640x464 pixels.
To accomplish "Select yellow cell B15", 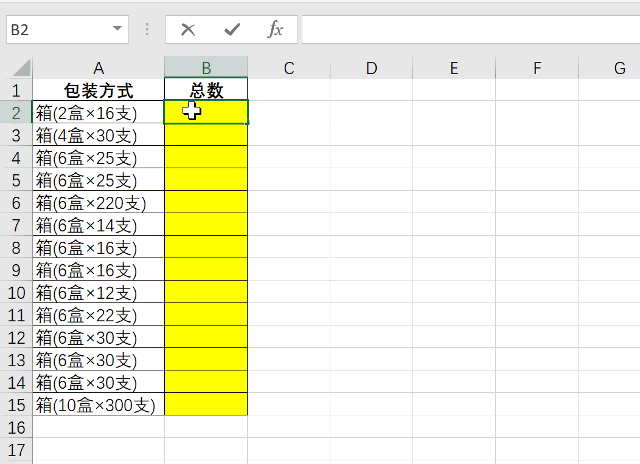I will tap(206, 404).
